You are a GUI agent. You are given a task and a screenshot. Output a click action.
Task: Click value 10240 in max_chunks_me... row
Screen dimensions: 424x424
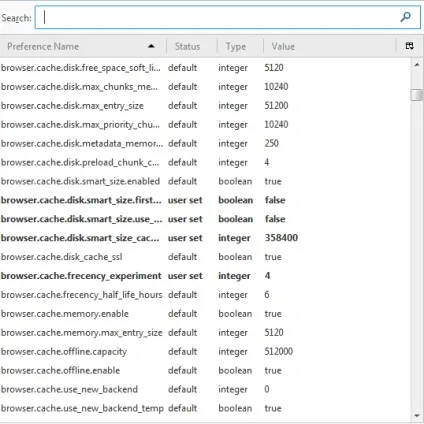(276, 87)
